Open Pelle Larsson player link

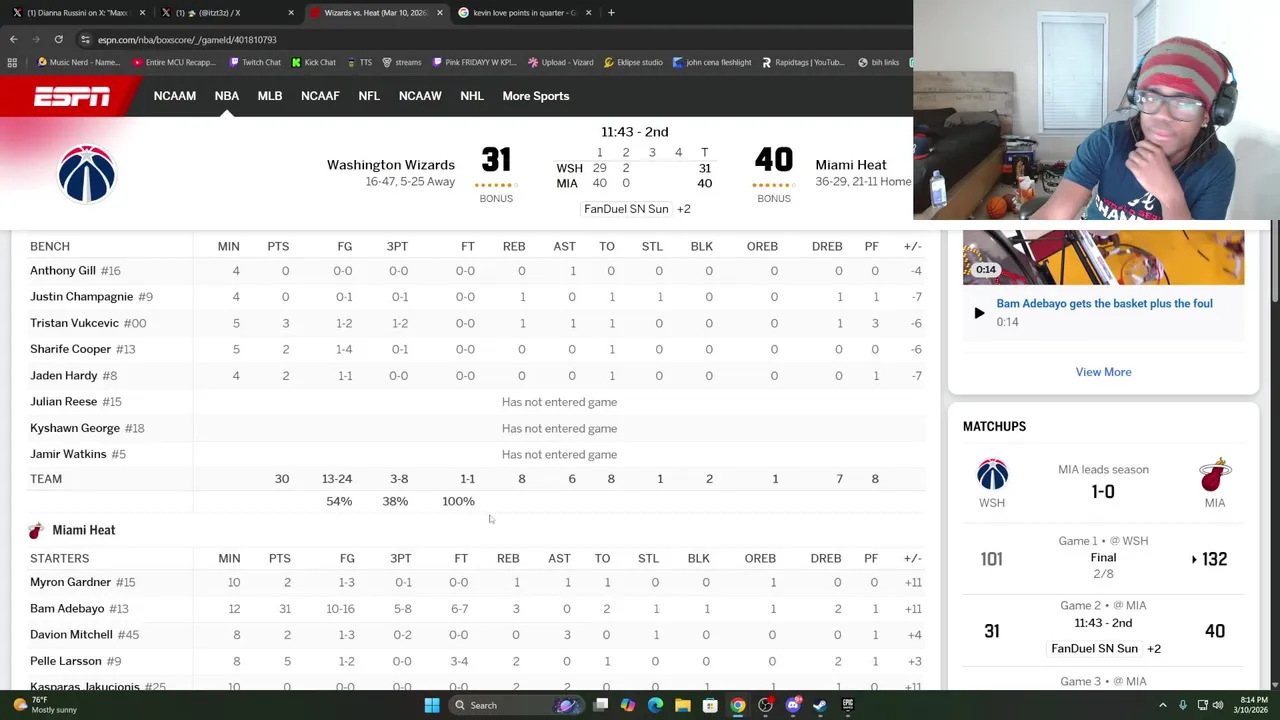(x=66, y=661)
